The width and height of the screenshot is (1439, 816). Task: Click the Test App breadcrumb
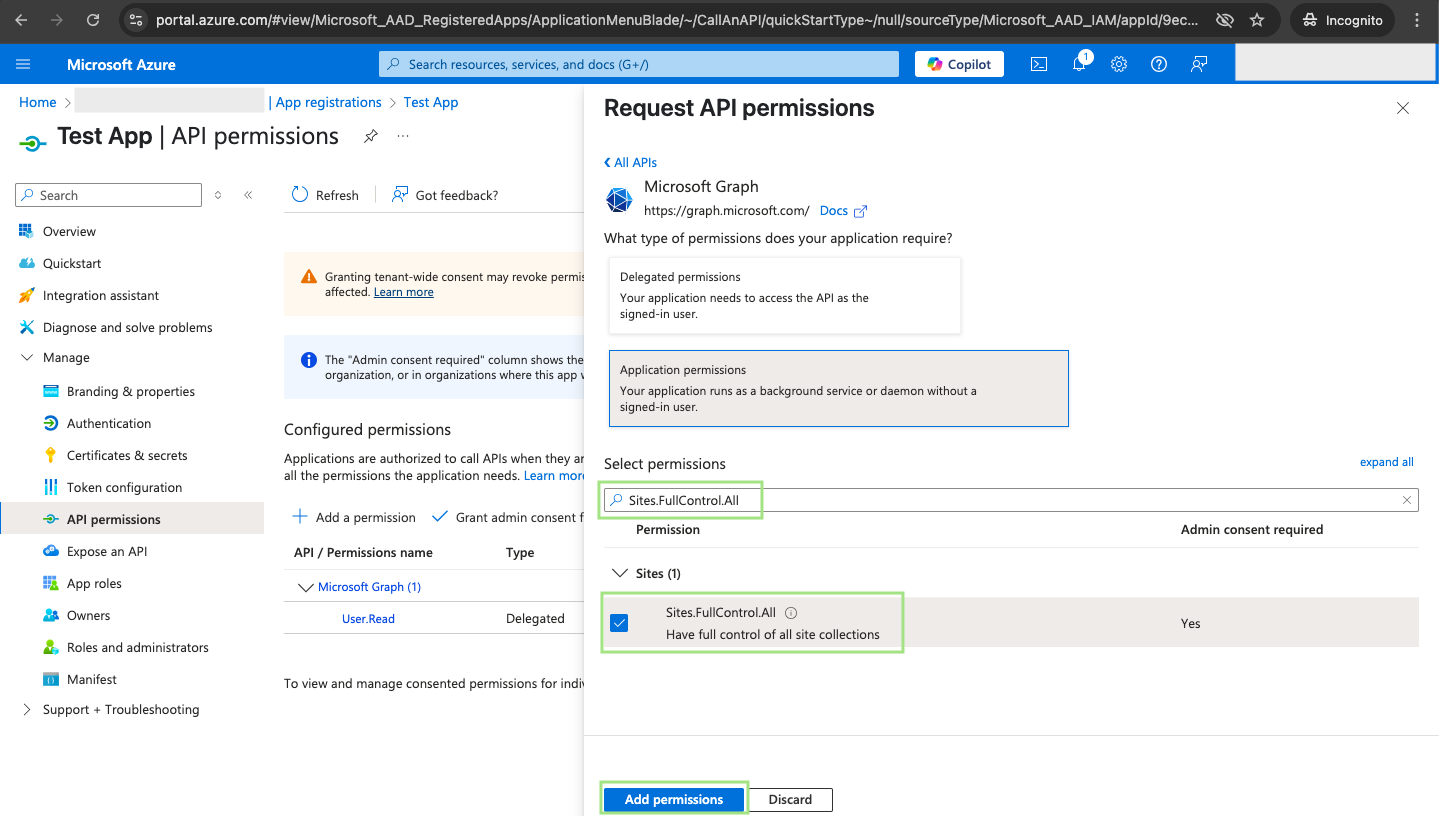click(431, 102)
